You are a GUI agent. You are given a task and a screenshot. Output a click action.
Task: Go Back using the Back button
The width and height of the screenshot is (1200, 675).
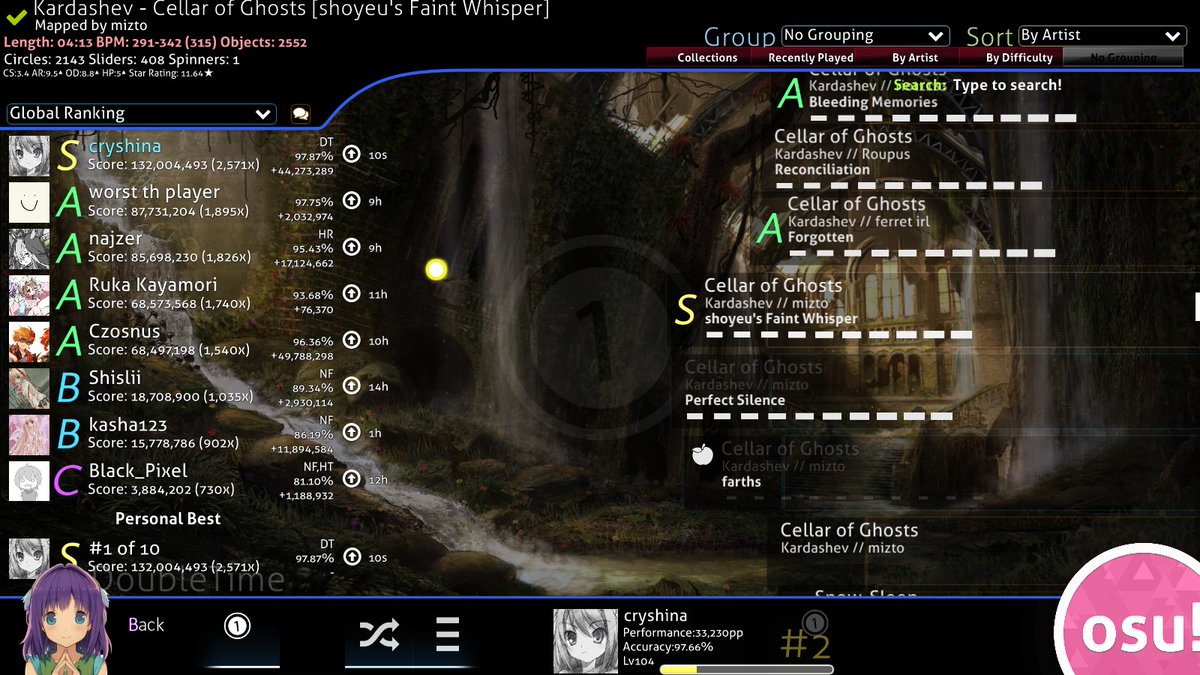[146, 625]
